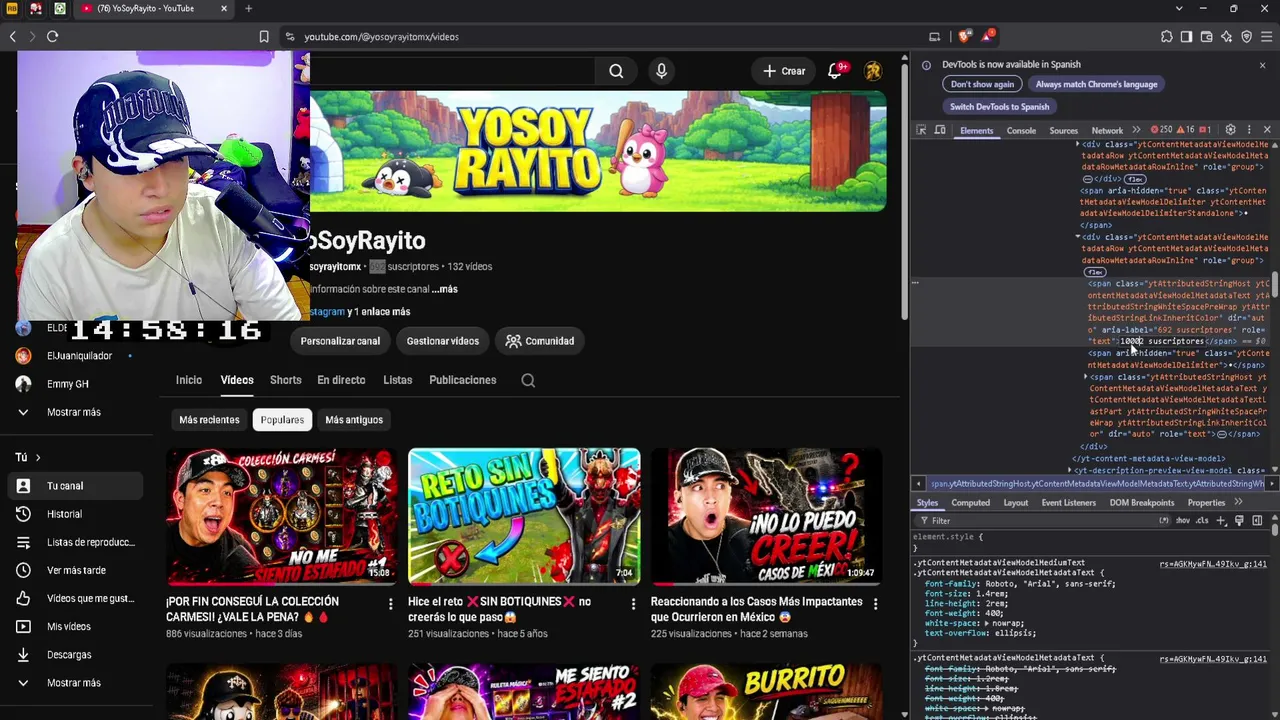Switch to En directo tab
This screenshot has width=1280, height=720.
coord(341,380)
